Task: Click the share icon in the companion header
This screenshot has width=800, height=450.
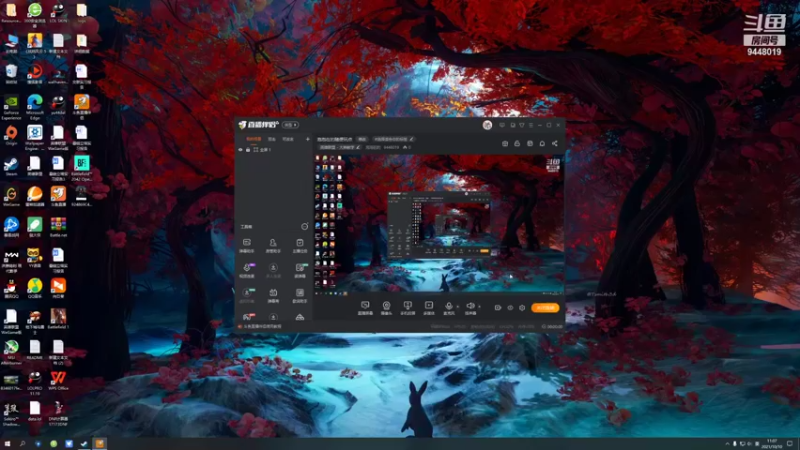Action: (555, 144)
